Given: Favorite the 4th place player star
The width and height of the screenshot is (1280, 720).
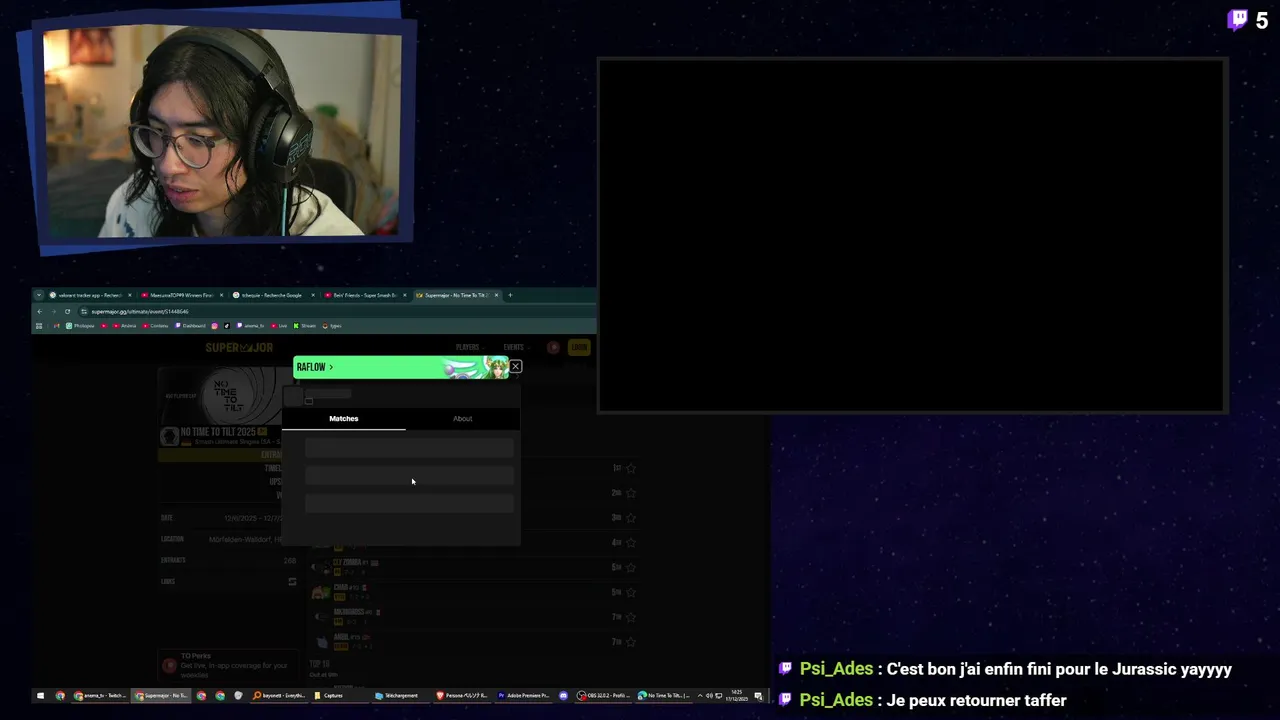Looking at the screenshot, I should 631,543.
